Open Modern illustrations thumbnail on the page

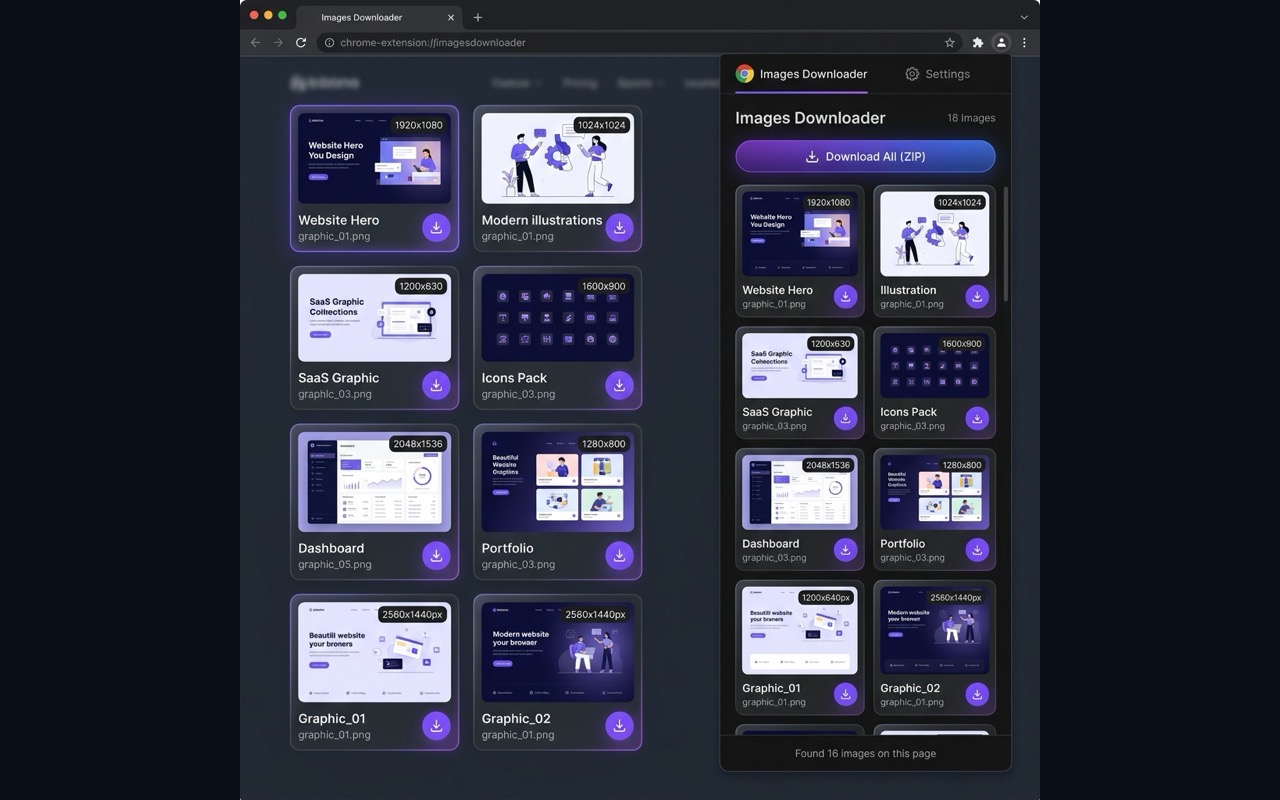[558, 158]
